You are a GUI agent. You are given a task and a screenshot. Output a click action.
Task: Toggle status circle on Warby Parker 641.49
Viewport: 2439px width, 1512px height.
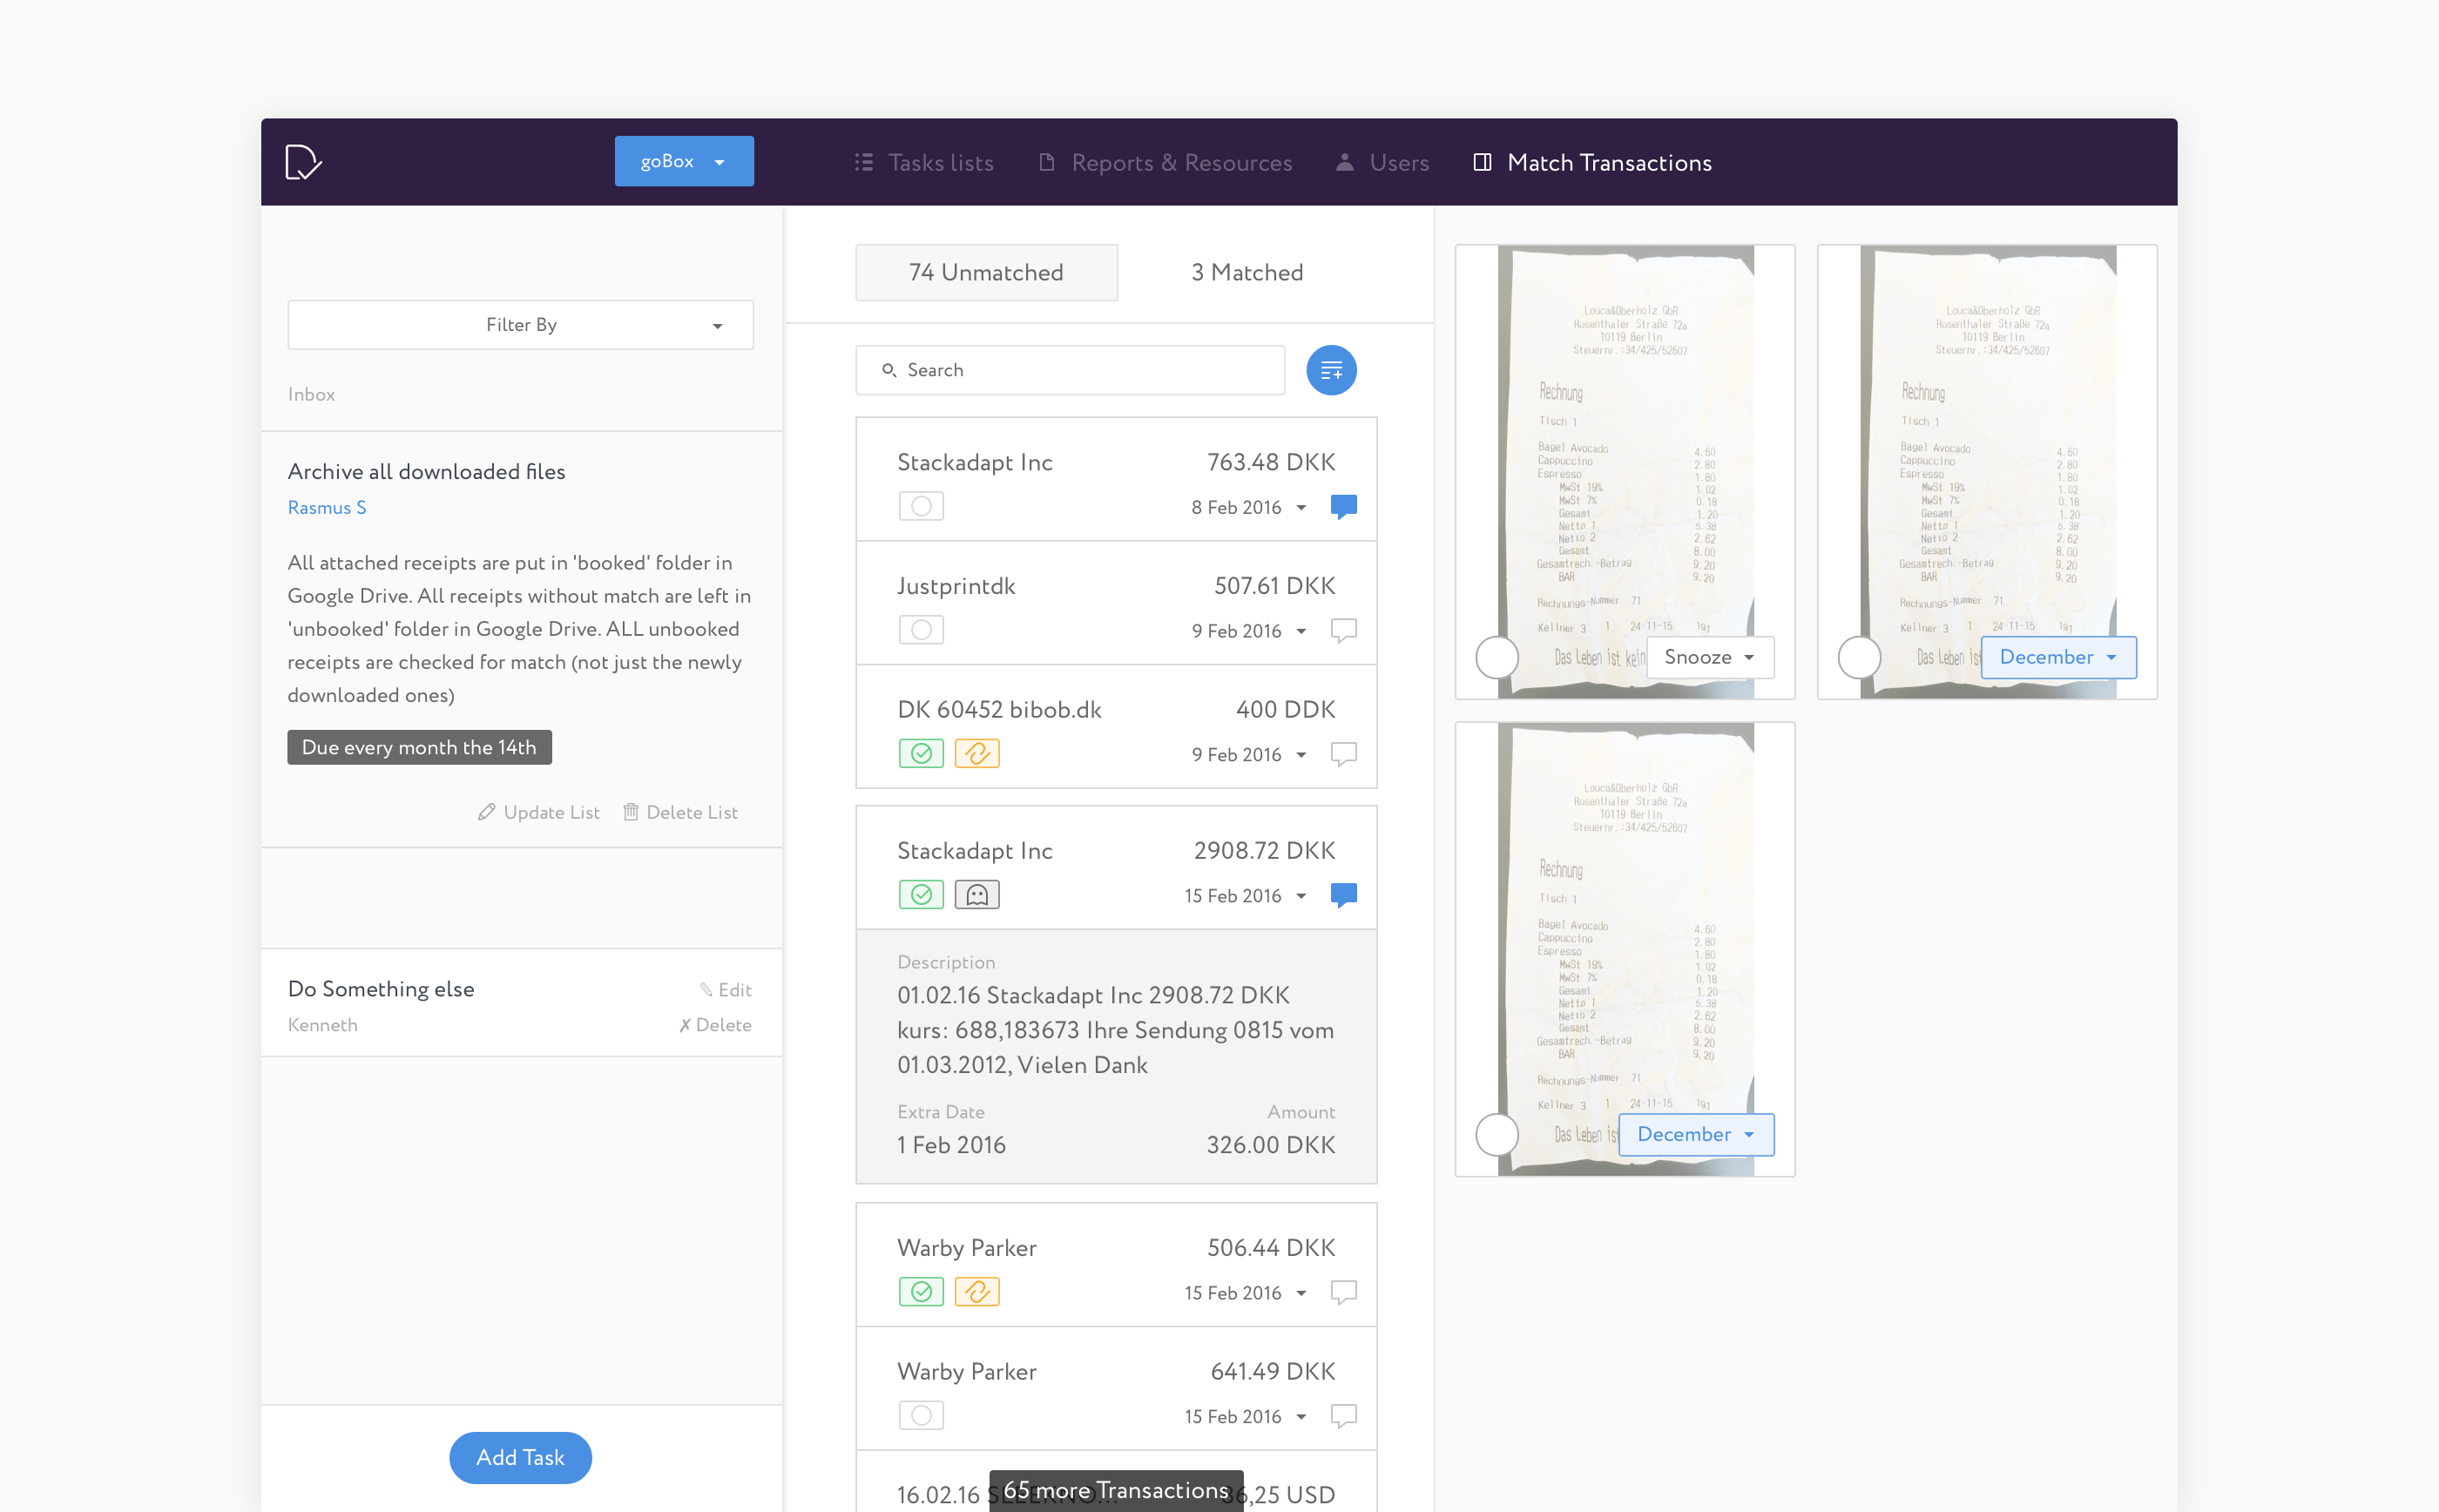click(x=920, y=1415)
